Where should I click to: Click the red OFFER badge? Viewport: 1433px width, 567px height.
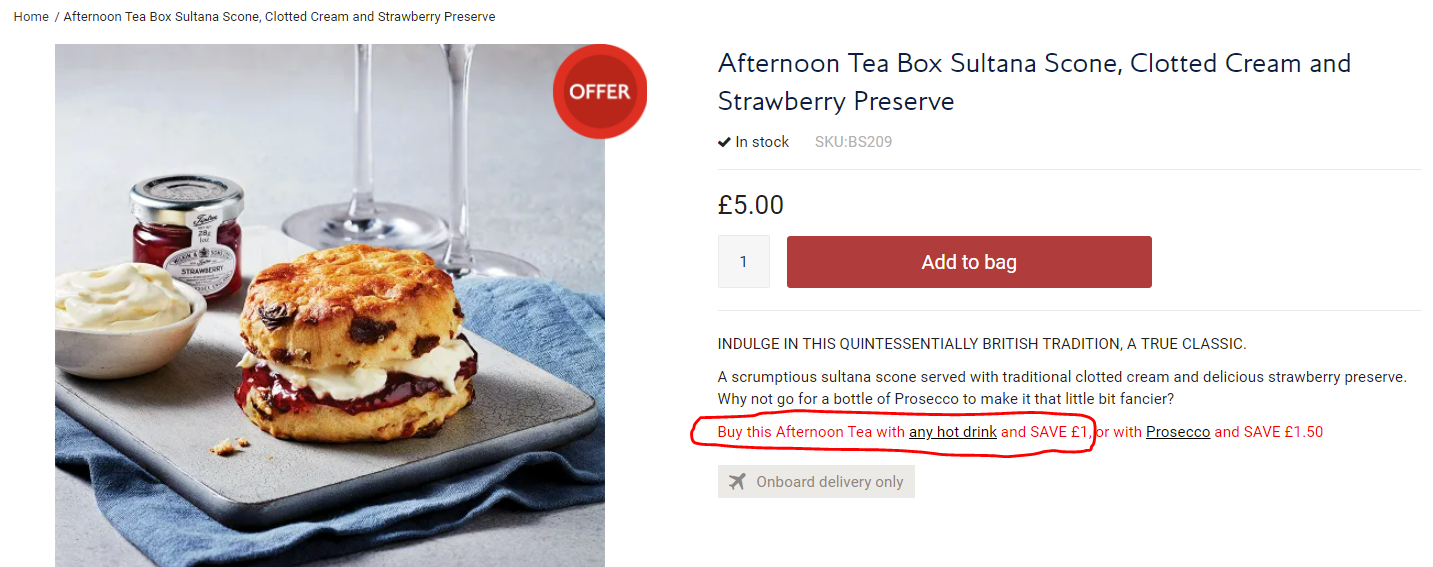tap(600, 92)
